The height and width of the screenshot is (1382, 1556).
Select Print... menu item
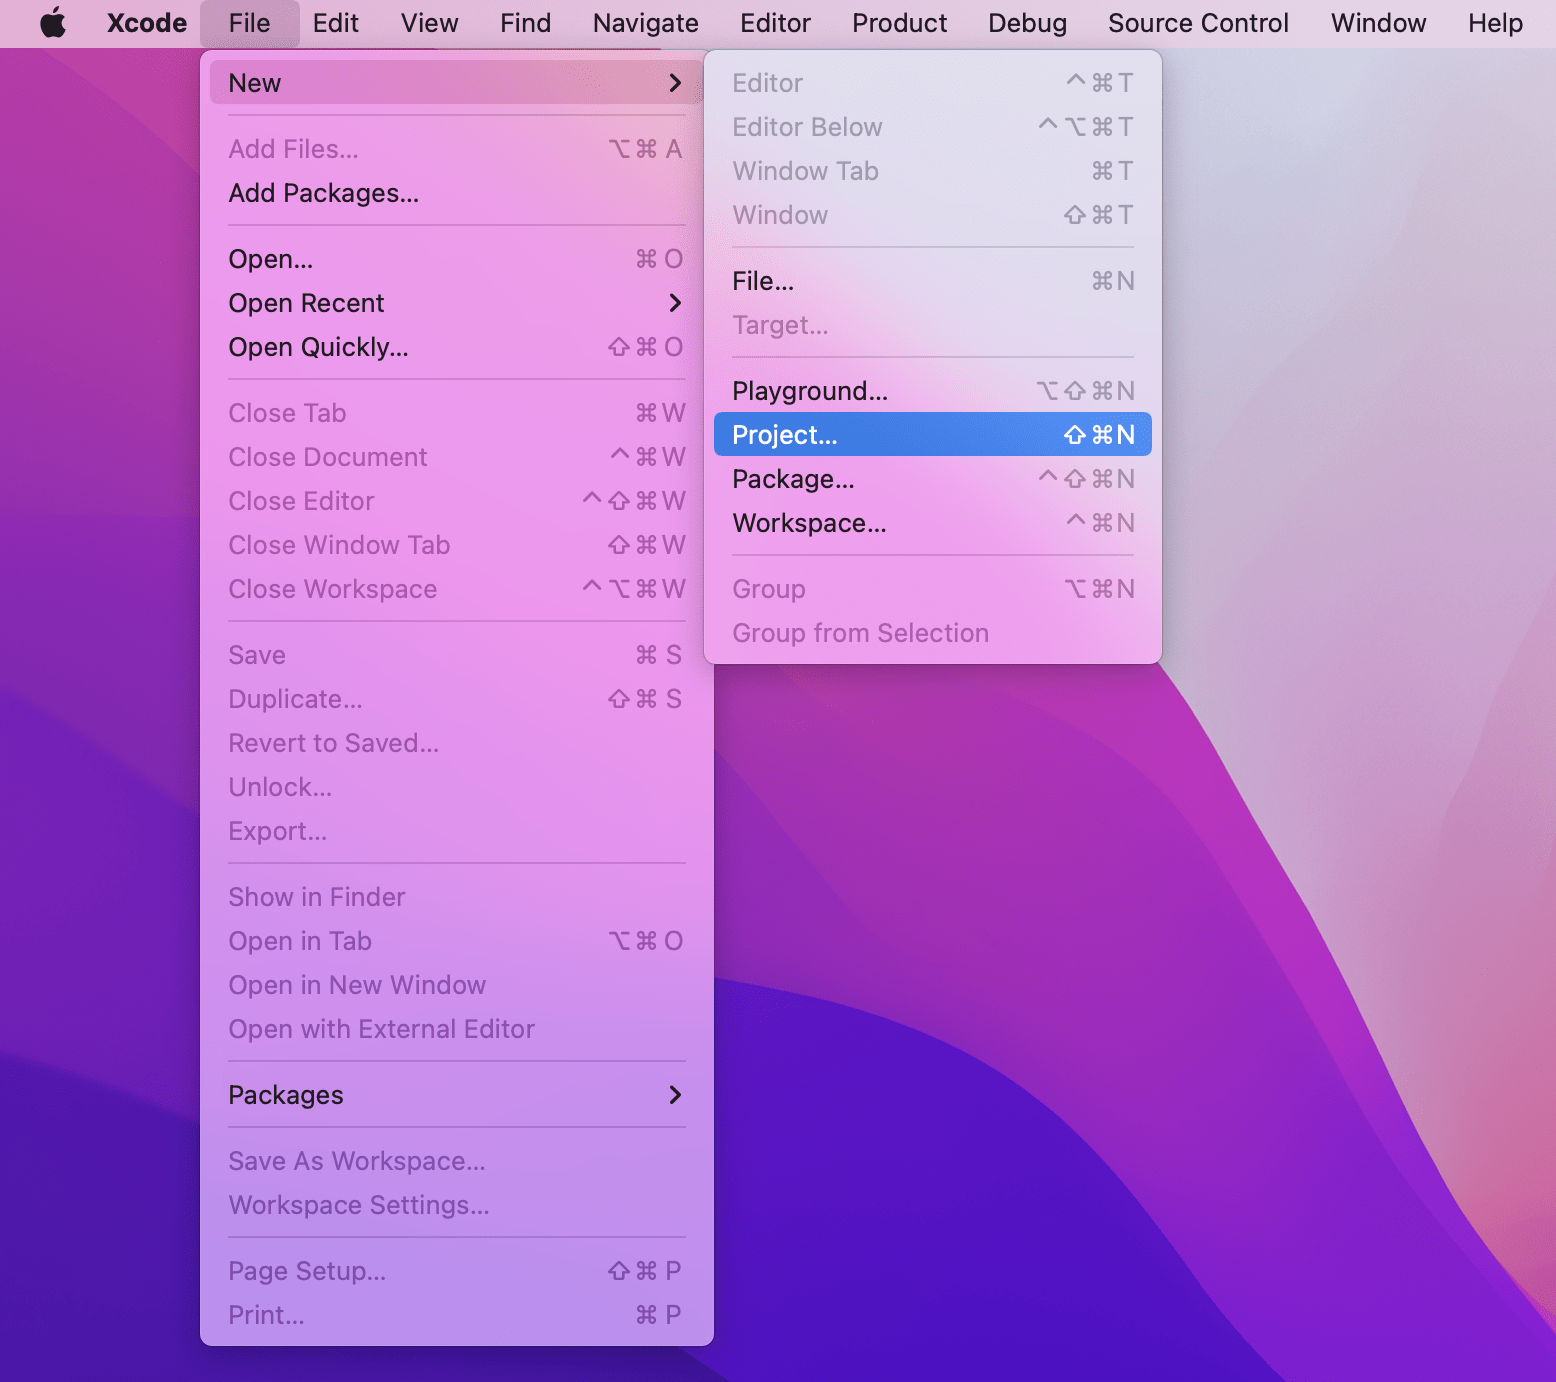click(x=457, y=1315)
